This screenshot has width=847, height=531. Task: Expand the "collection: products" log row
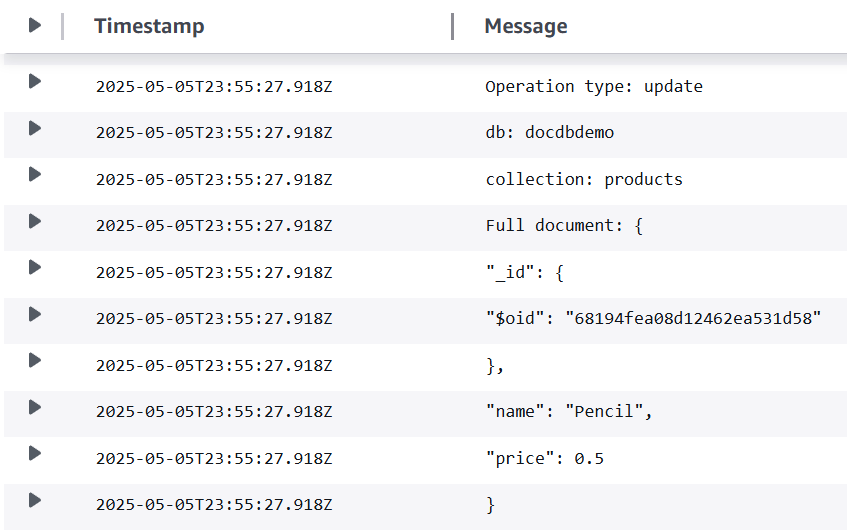coord(35,174)
